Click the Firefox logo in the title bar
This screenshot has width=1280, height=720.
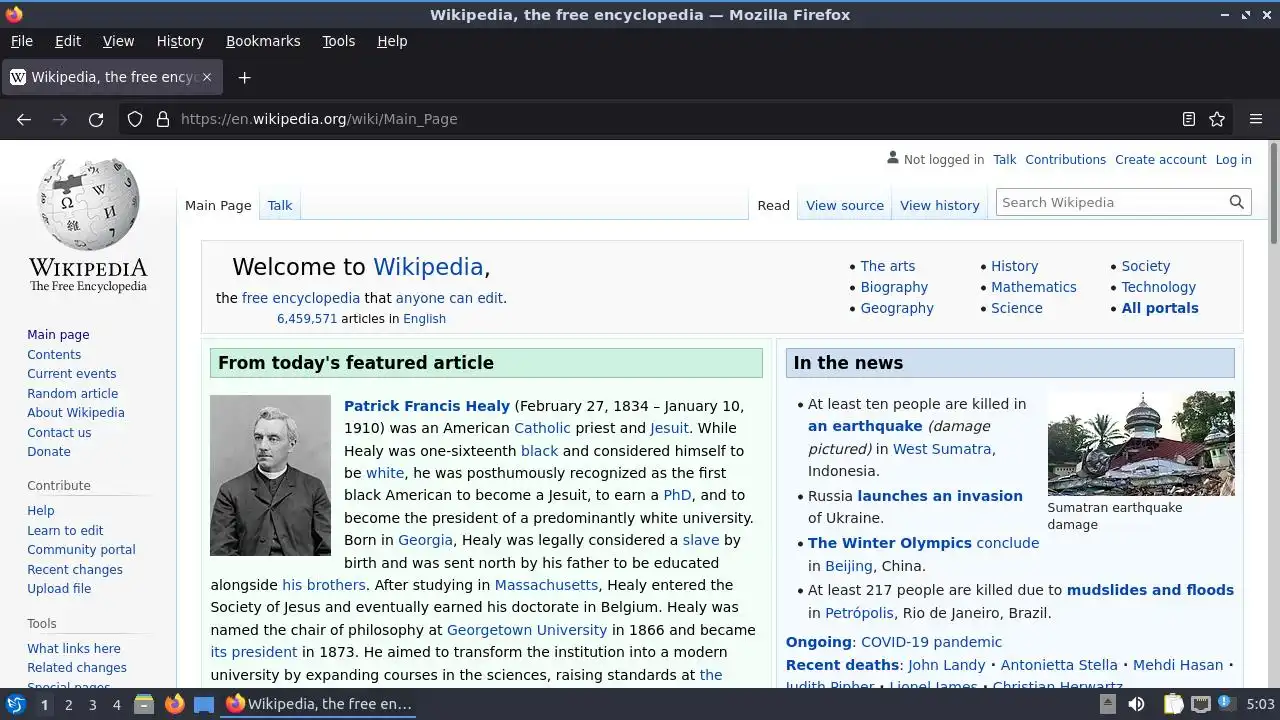click(x=13, y=14)
